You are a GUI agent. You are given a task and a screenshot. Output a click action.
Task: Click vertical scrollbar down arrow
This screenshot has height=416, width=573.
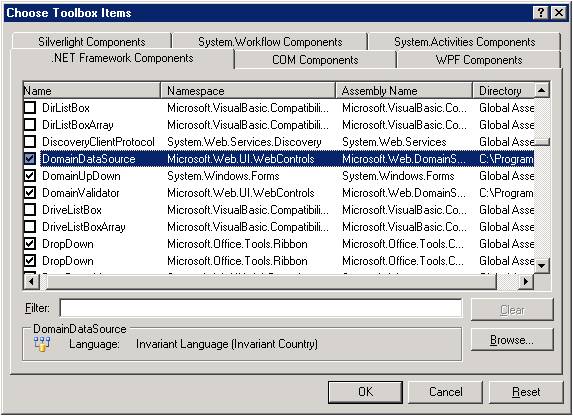click(x=542, y=265)
